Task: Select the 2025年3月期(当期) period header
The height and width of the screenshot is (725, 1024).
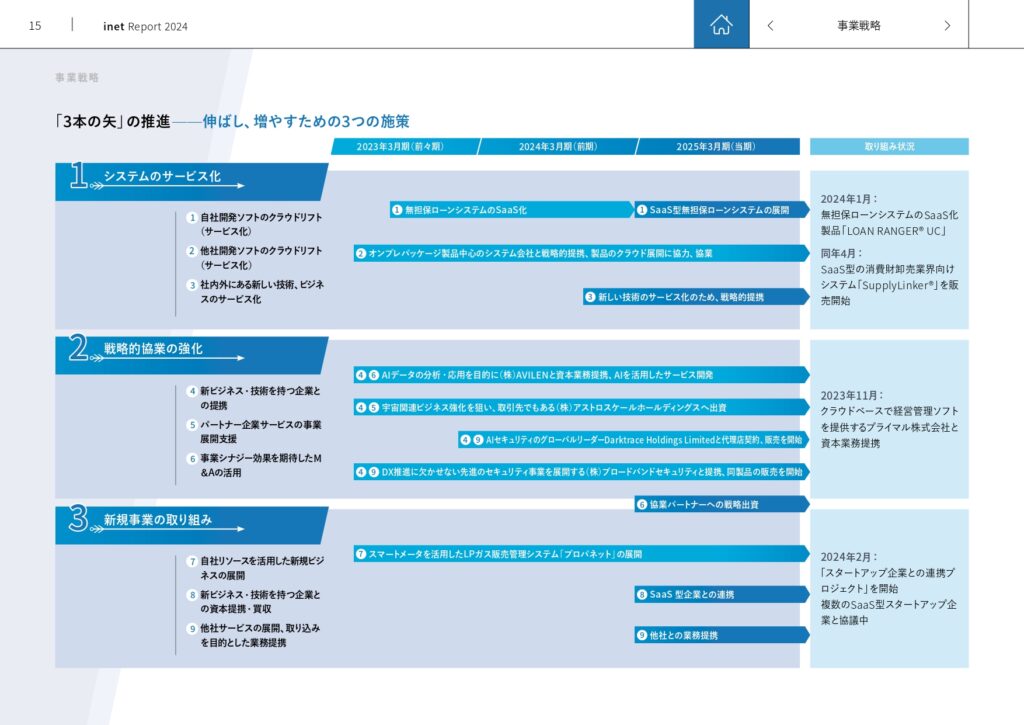Action: point(716,146)
